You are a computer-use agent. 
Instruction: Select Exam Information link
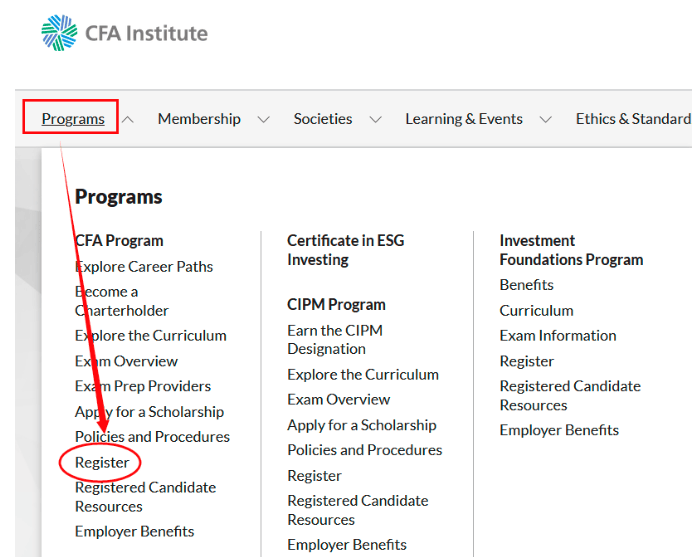(558, 336)
